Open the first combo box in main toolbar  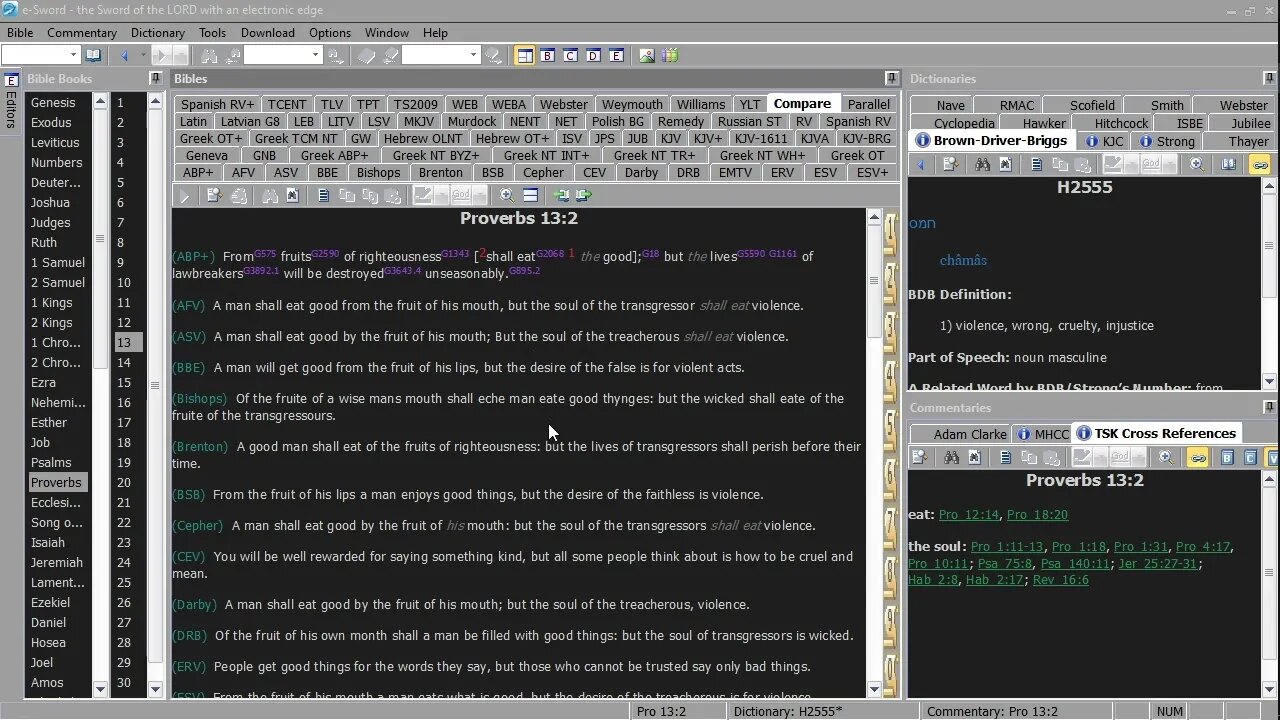pyautogui.click(x=40, y=56)
